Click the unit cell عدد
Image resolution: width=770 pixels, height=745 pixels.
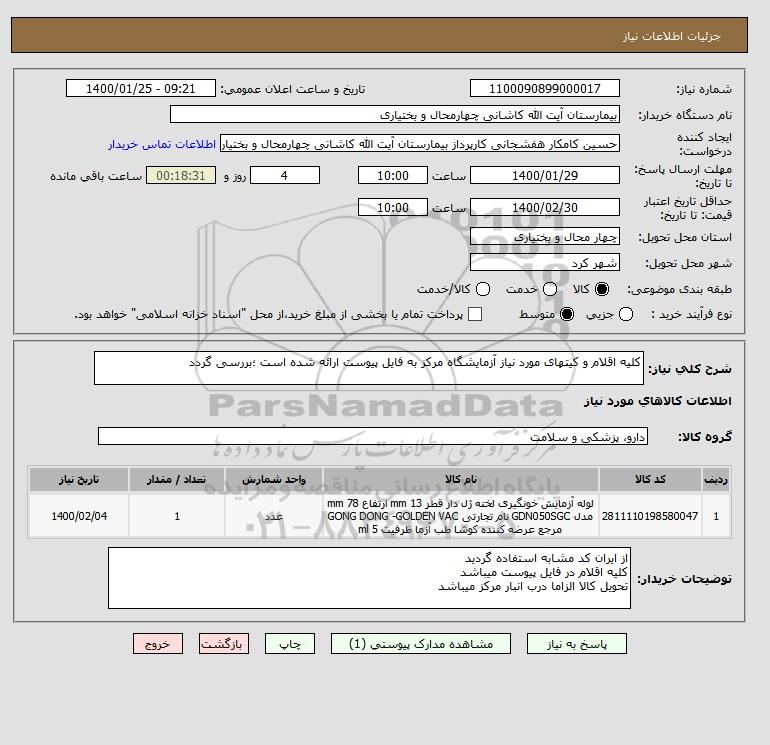pos(274,516)
